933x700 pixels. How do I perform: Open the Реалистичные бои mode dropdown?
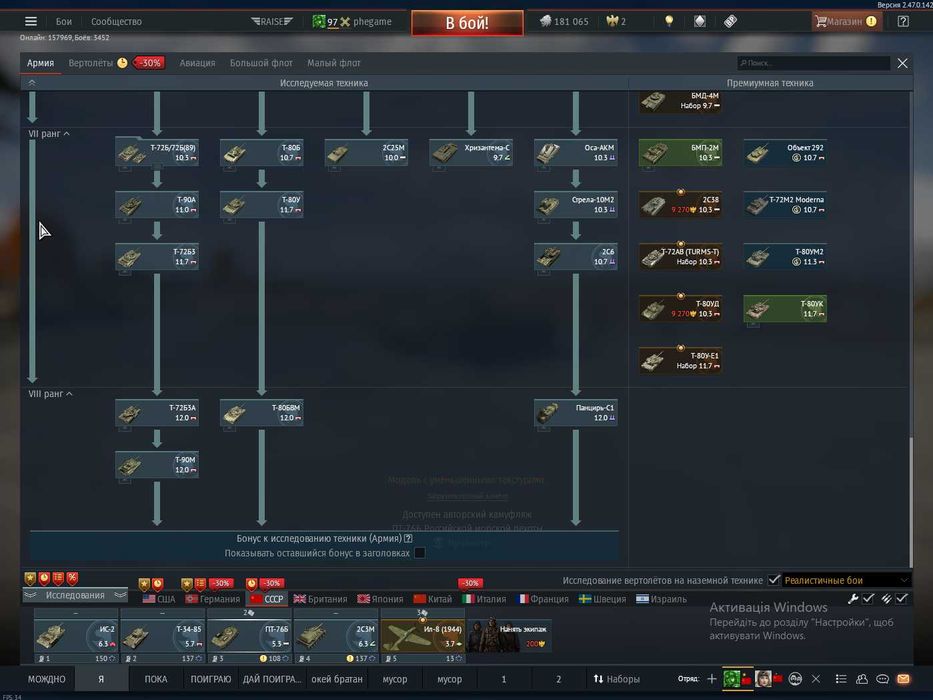pyautogui.click(x=846, y=580)
